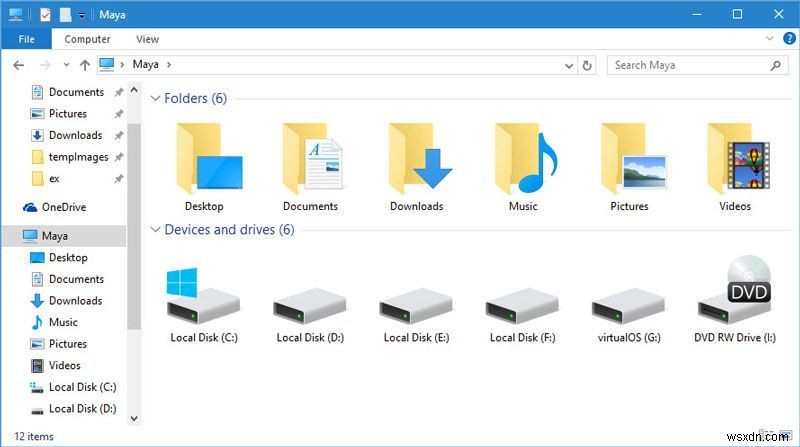Expand the ribbon chevron
Image resolution: width=800 pixels, height=447 pixels.
coord(769,38)
